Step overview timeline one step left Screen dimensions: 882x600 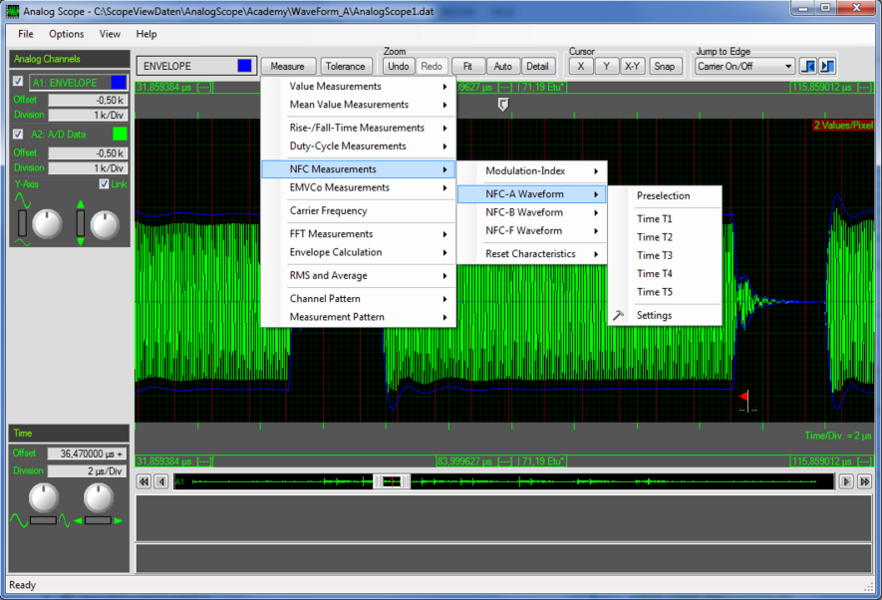pos(162,481)
